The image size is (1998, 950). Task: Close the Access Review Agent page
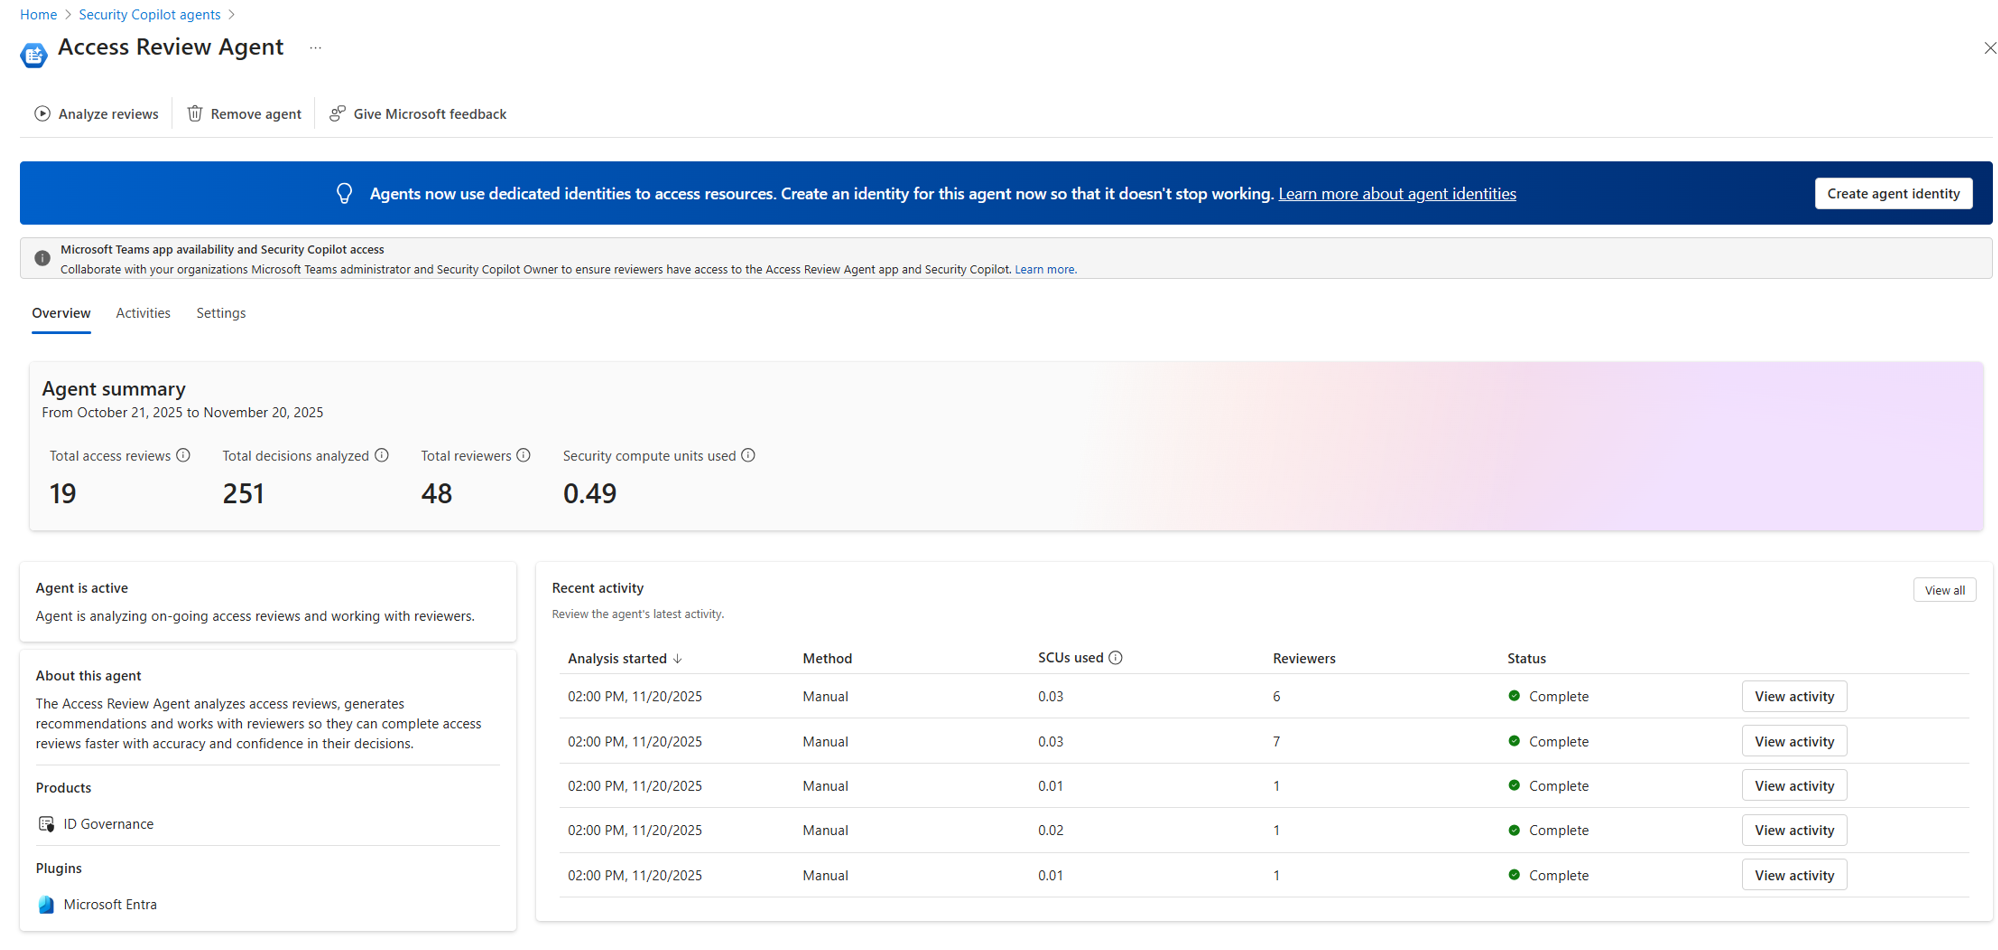click(1990, 47)
